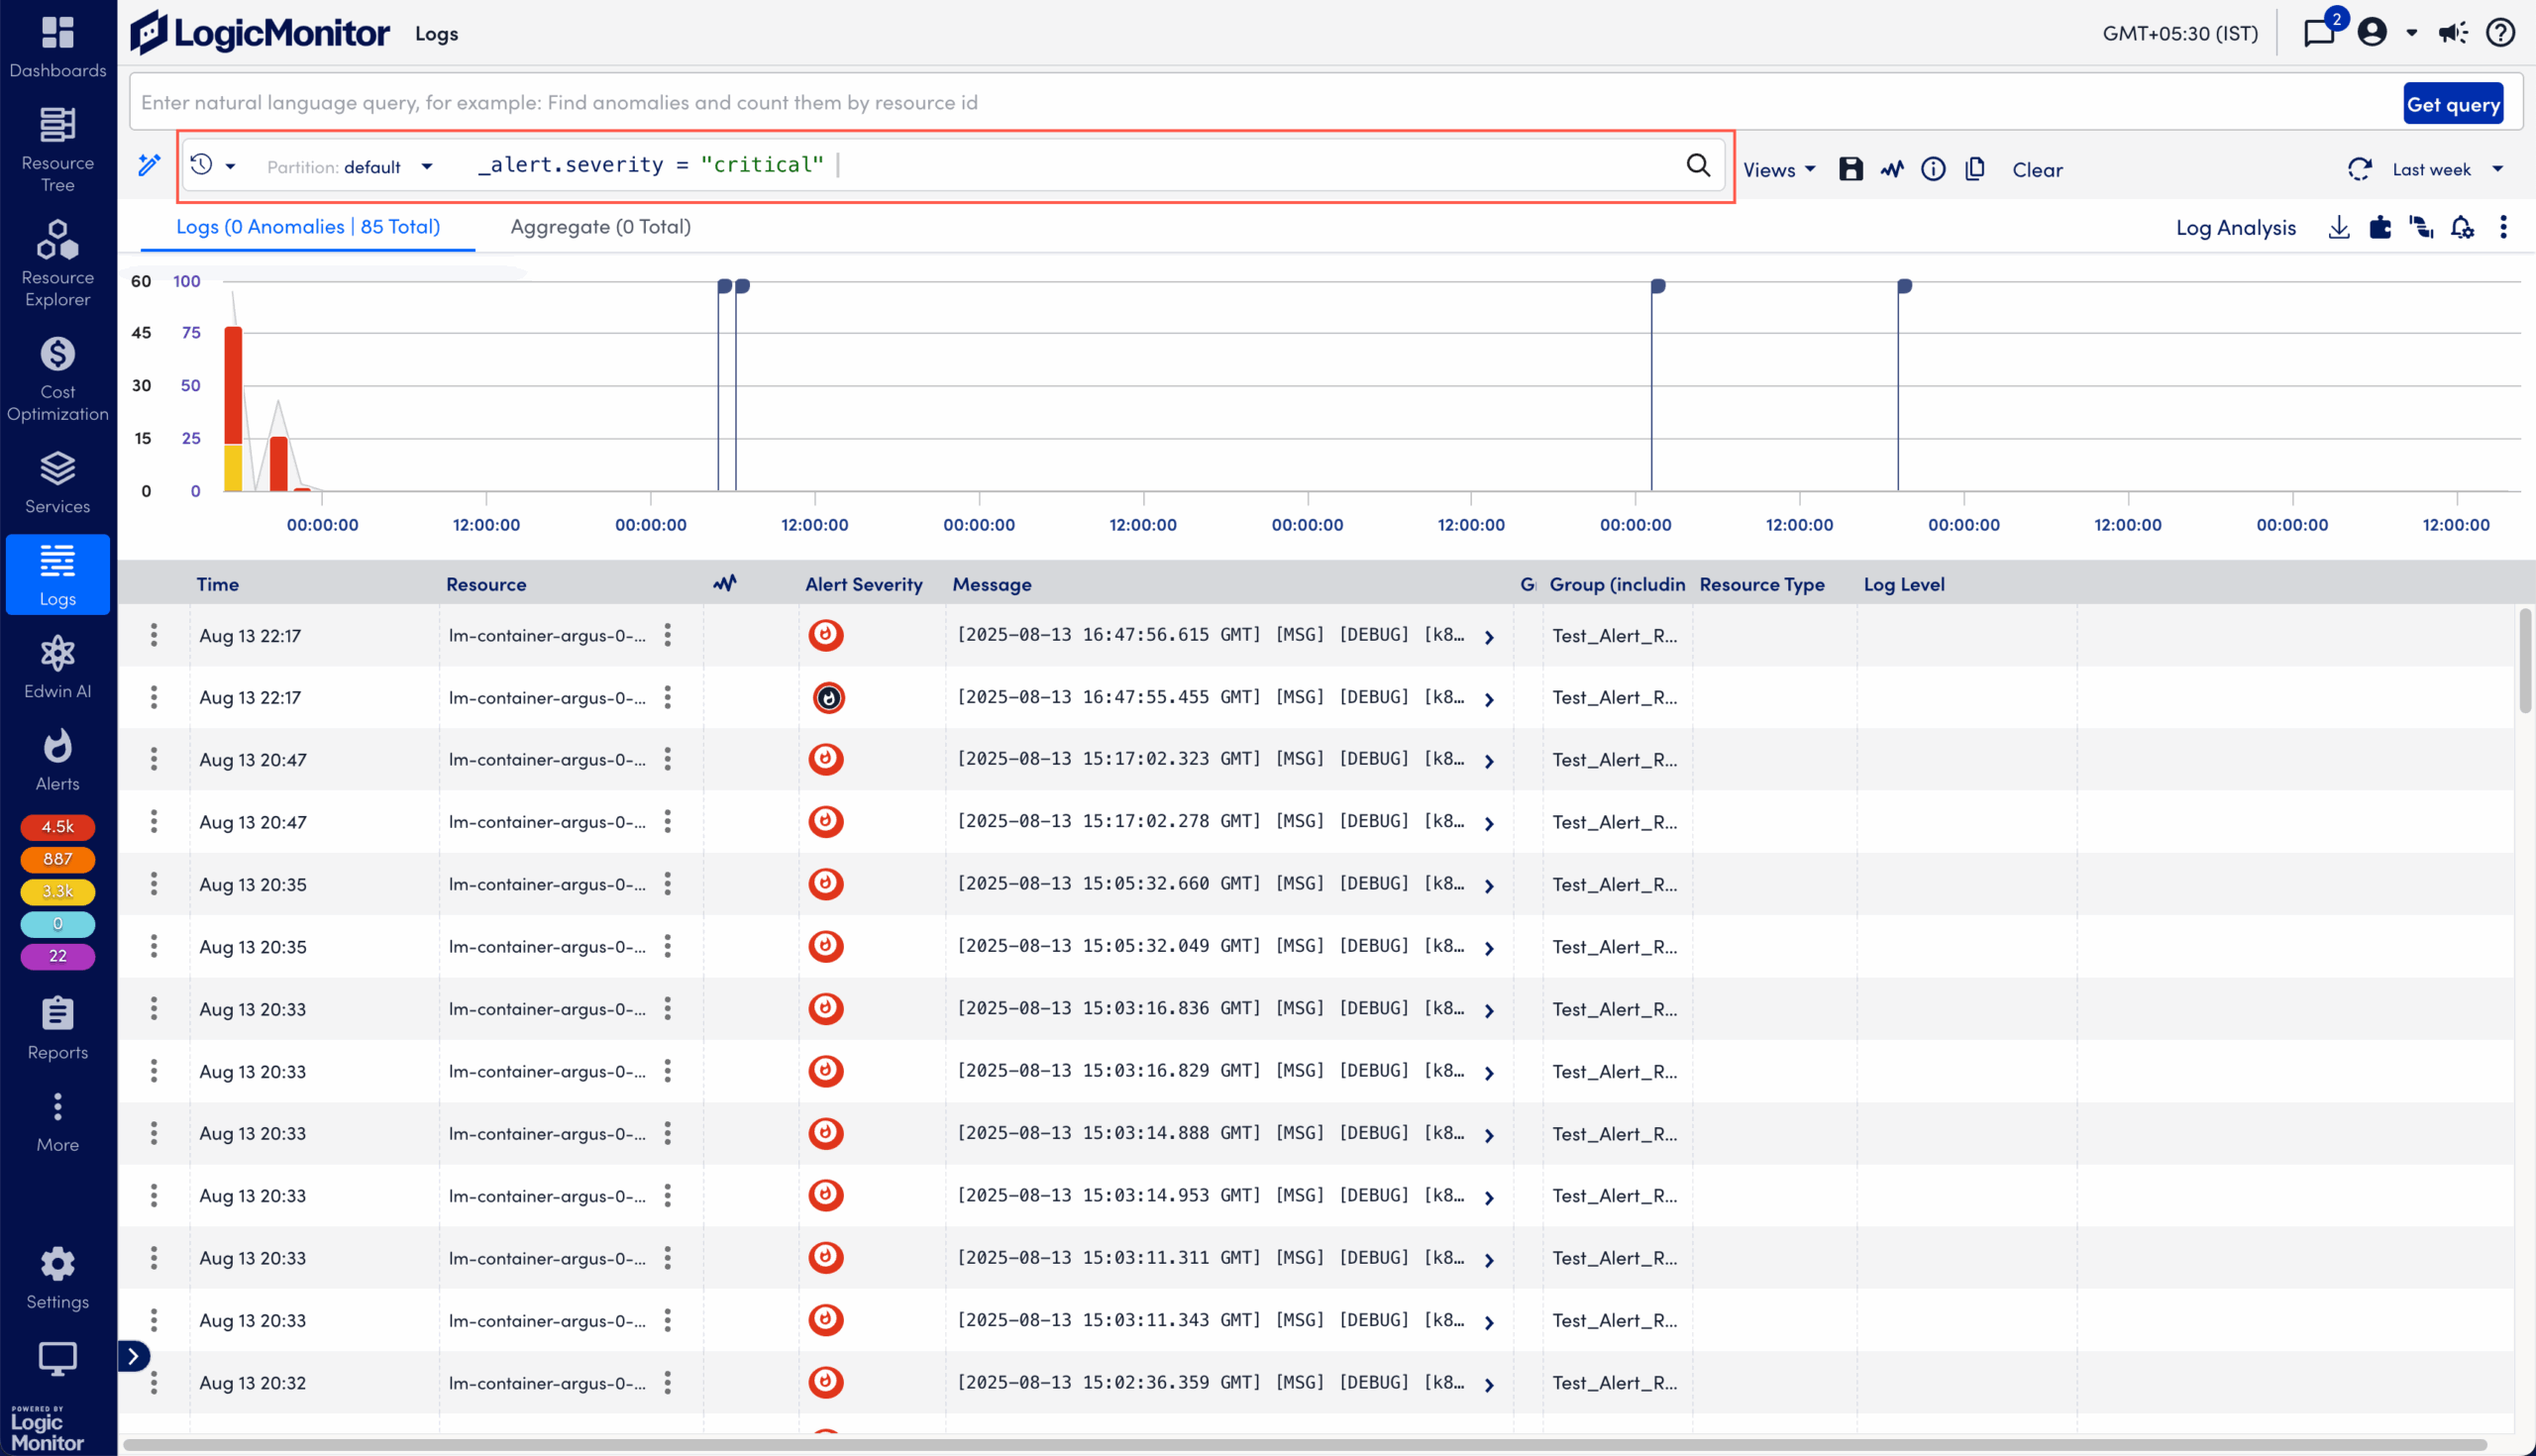Click the Alert Severity column header

[x=863, y=584]
